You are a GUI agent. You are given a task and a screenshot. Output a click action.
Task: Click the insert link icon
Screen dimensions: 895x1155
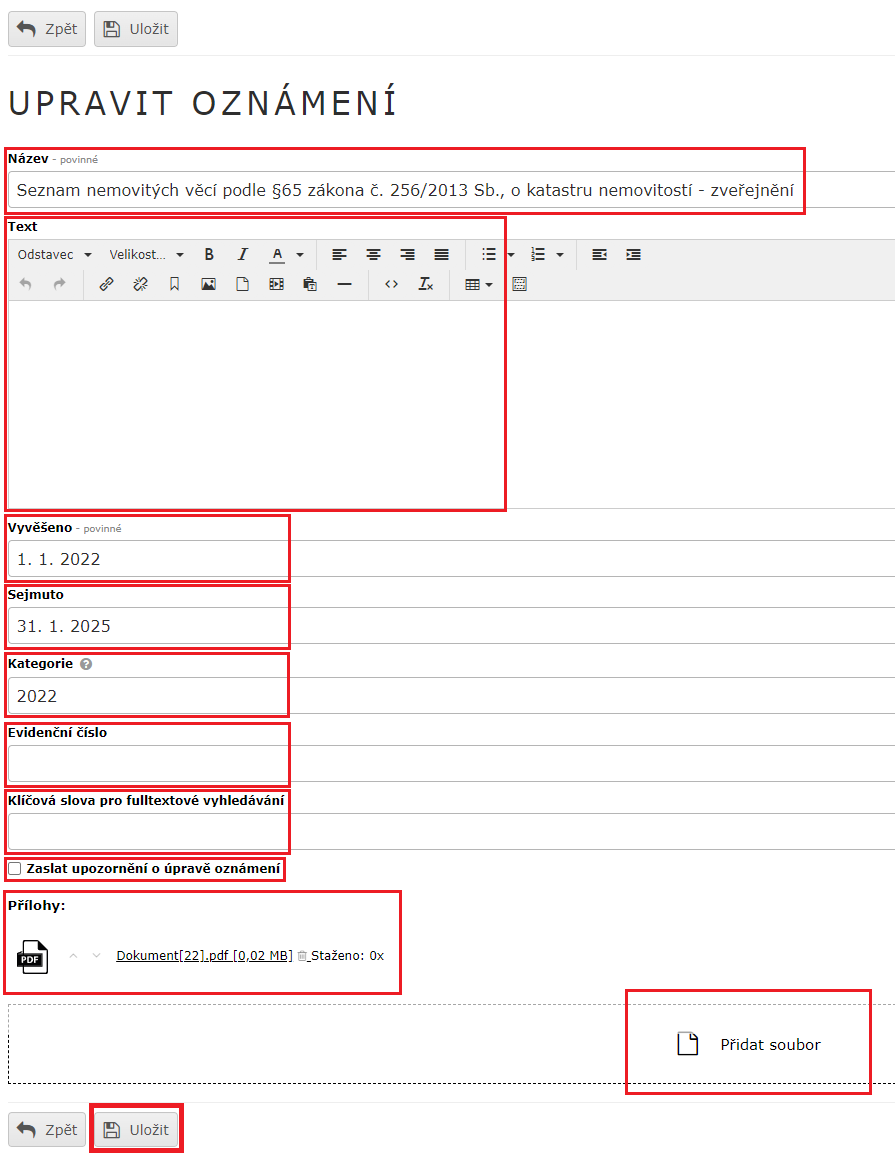click(x=106, y=285)
